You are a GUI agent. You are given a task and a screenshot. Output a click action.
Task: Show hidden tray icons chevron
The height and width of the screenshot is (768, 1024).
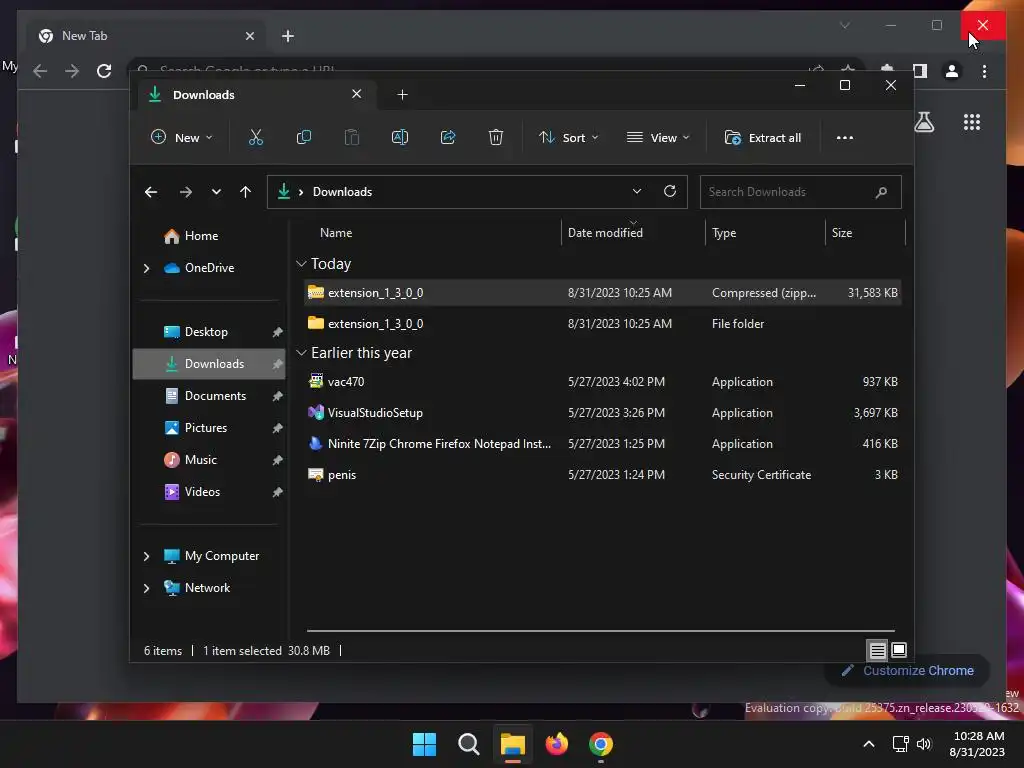(869, 744)
